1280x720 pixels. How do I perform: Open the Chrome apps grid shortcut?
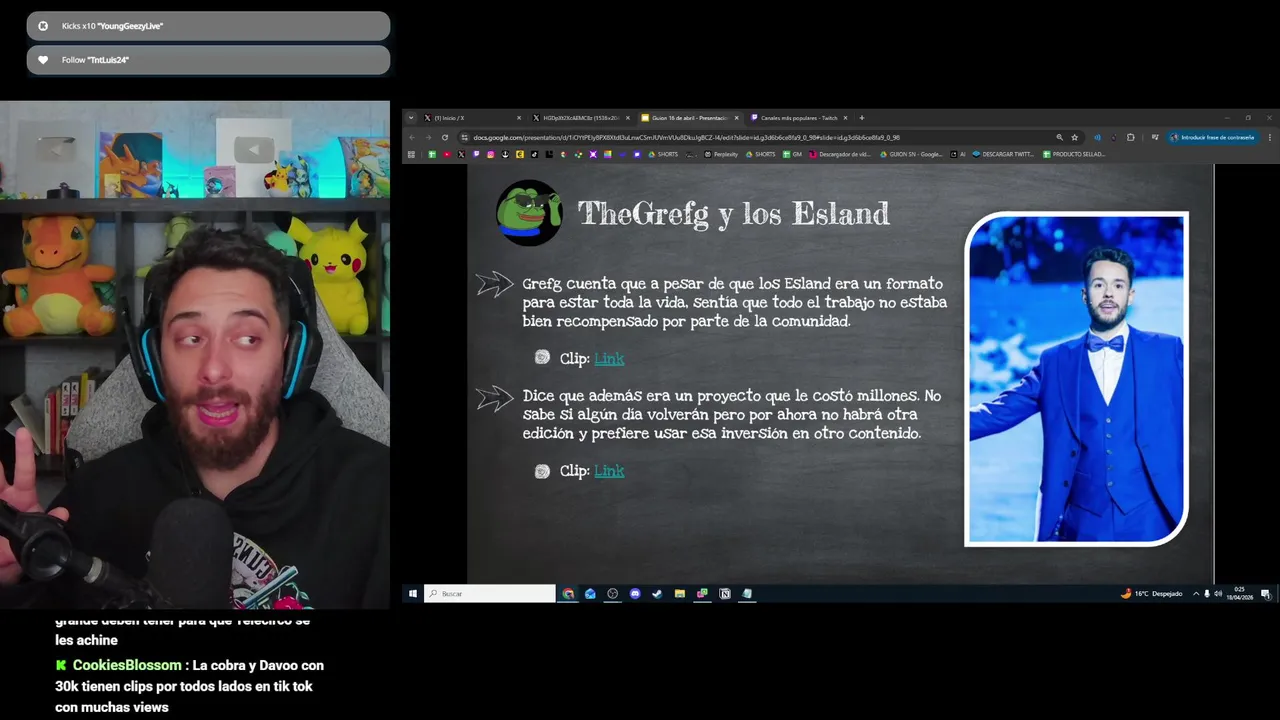(x=411, y=154)
